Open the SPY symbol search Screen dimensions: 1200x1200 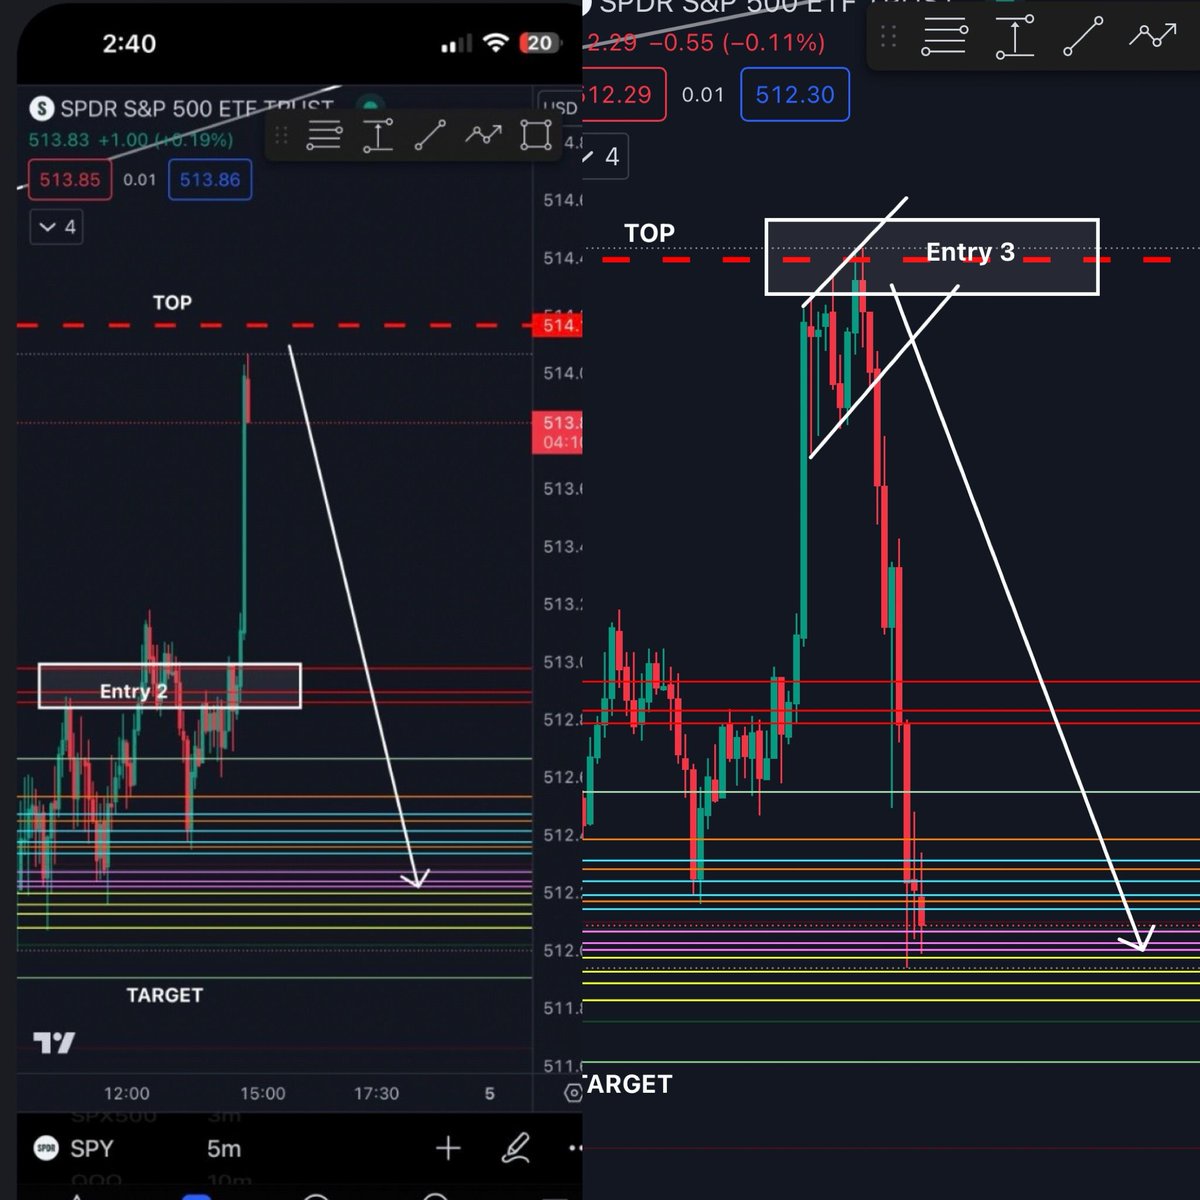tap(92, 1149)
